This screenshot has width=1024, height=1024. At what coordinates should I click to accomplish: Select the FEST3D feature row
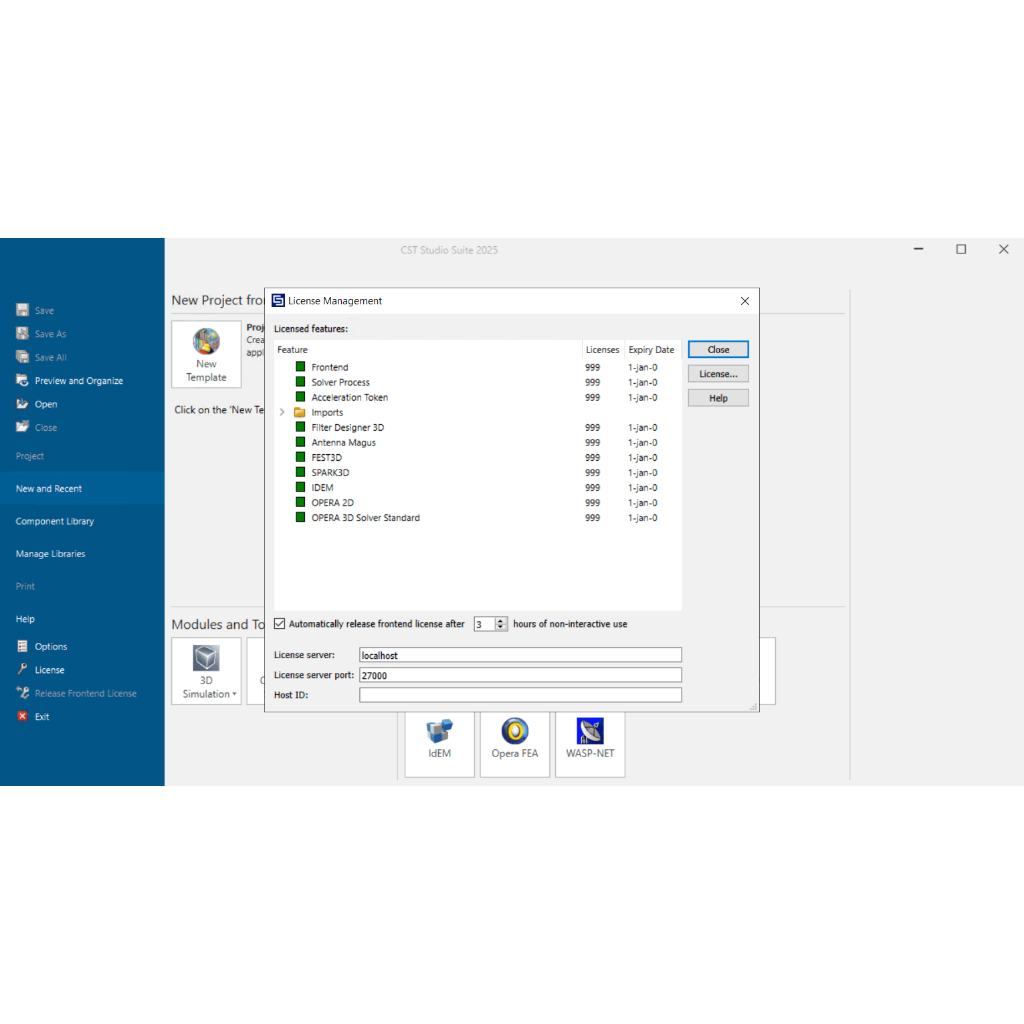coord(477,457)
